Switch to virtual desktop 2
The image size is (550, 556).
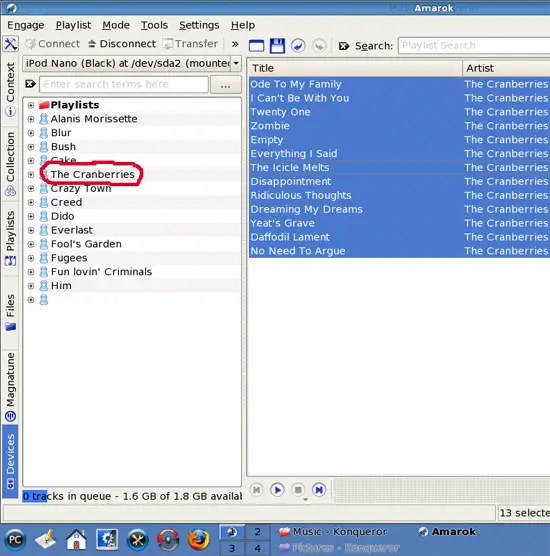(257, 532)
